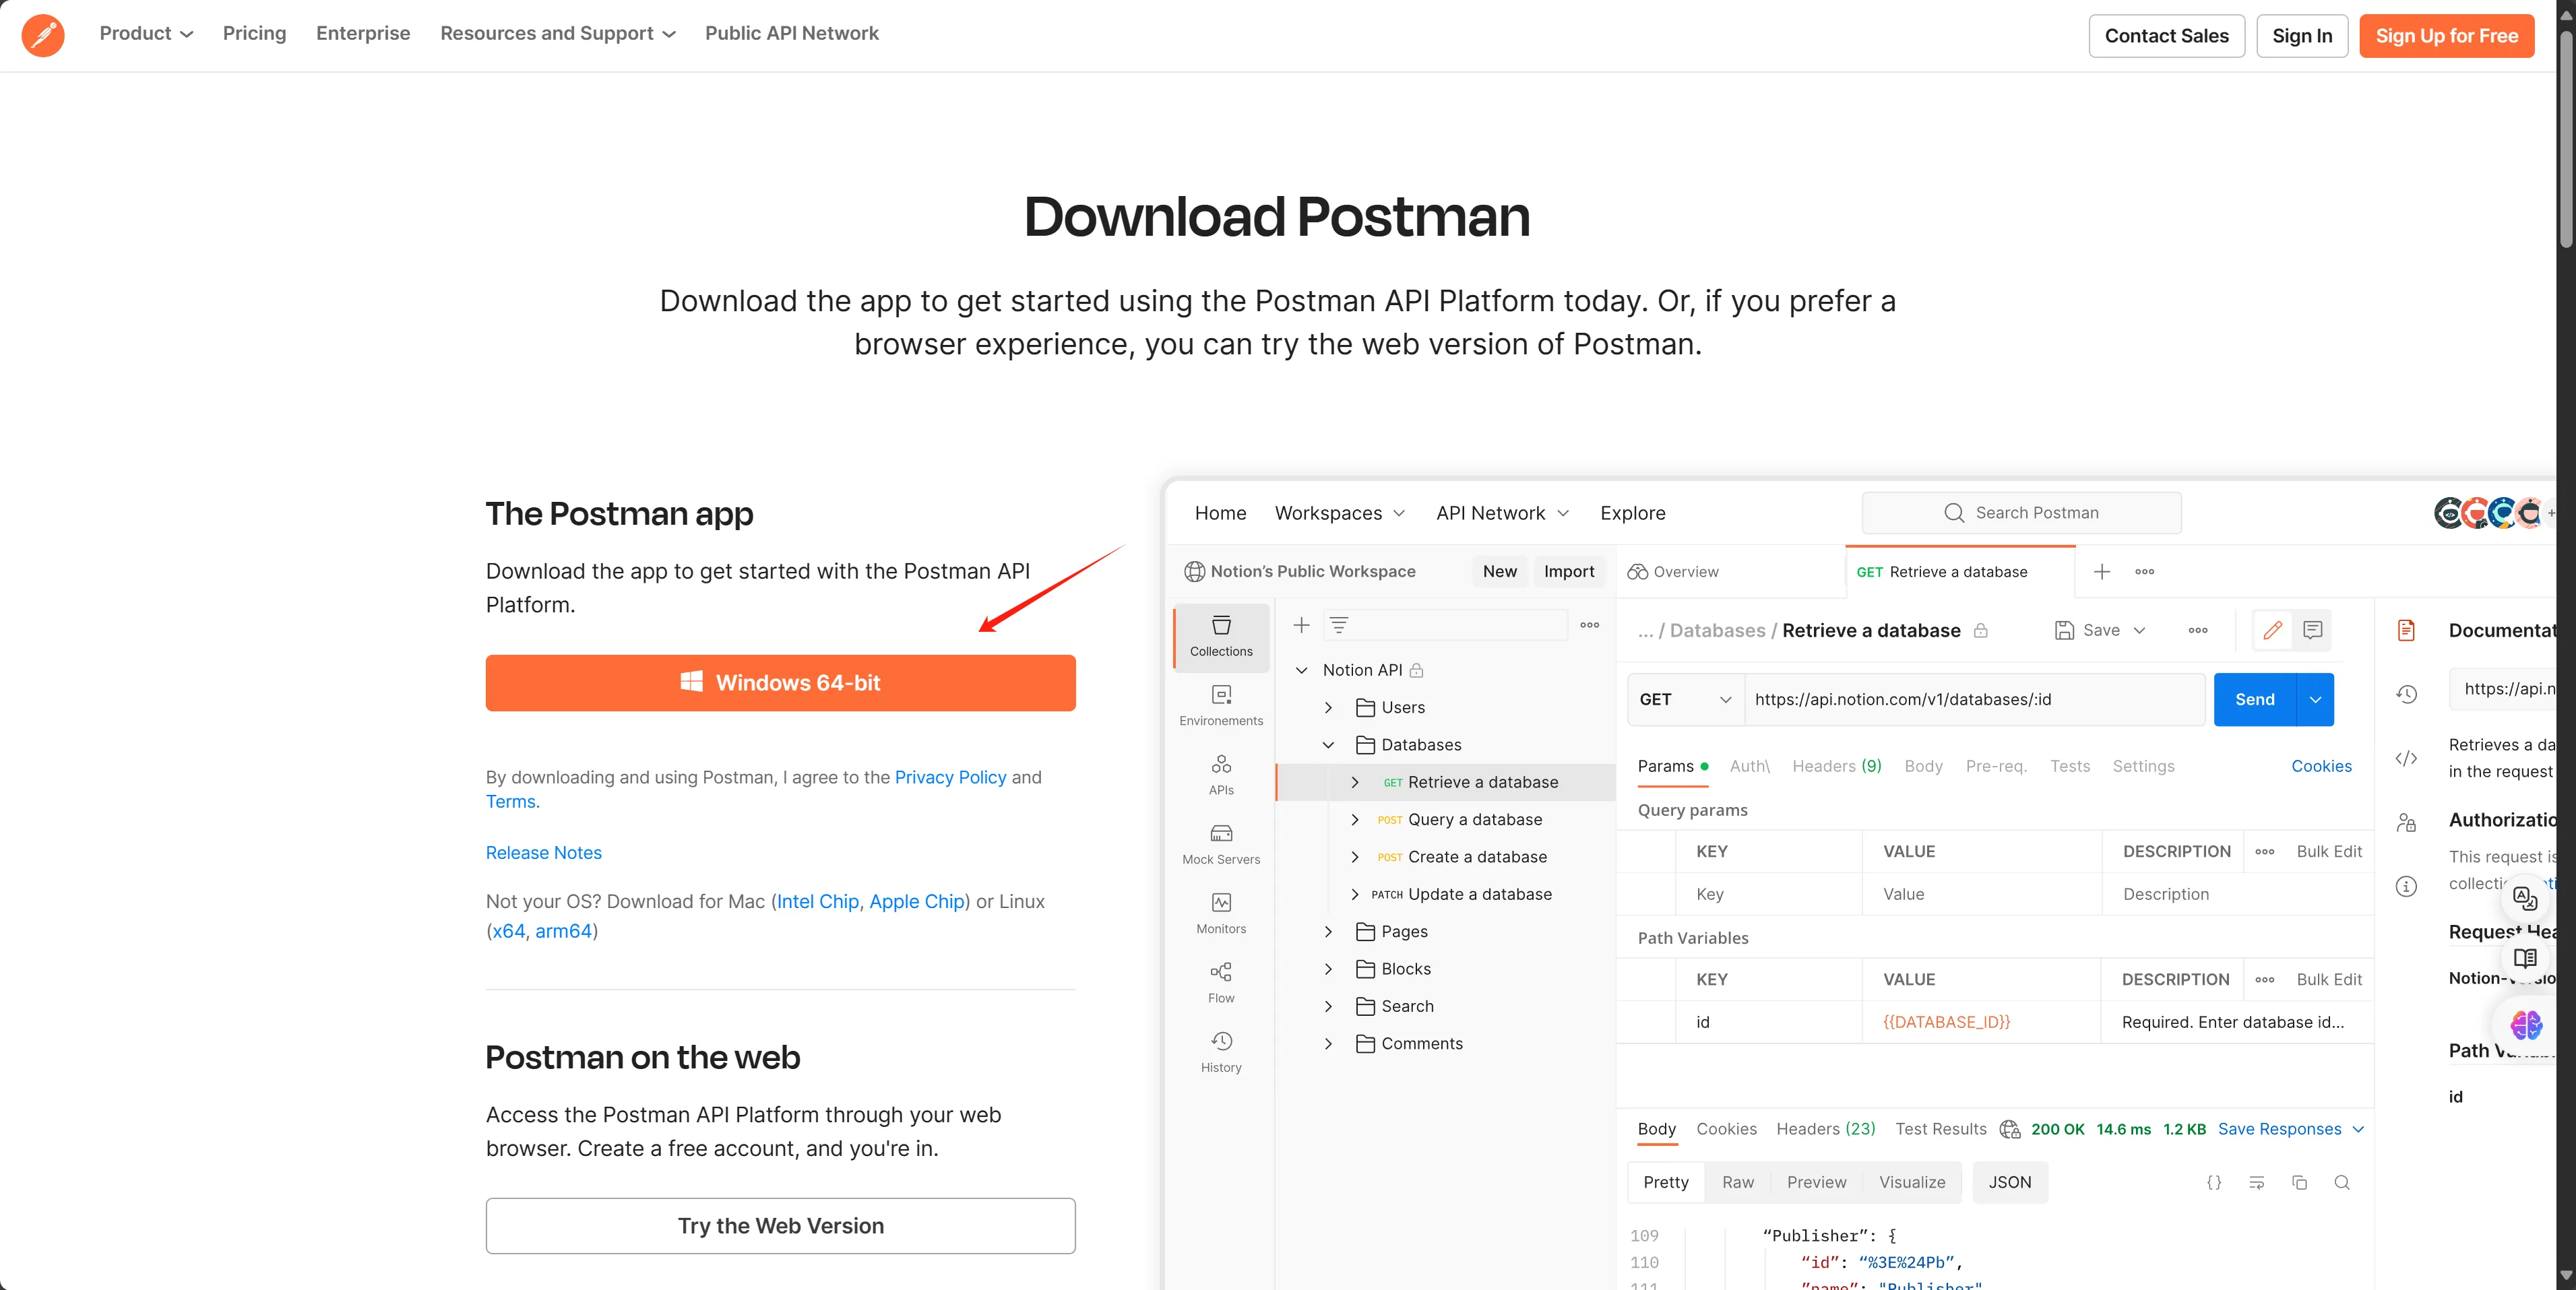Expand the Users folder
2576x1290 pixels.
coord(1328,708)
